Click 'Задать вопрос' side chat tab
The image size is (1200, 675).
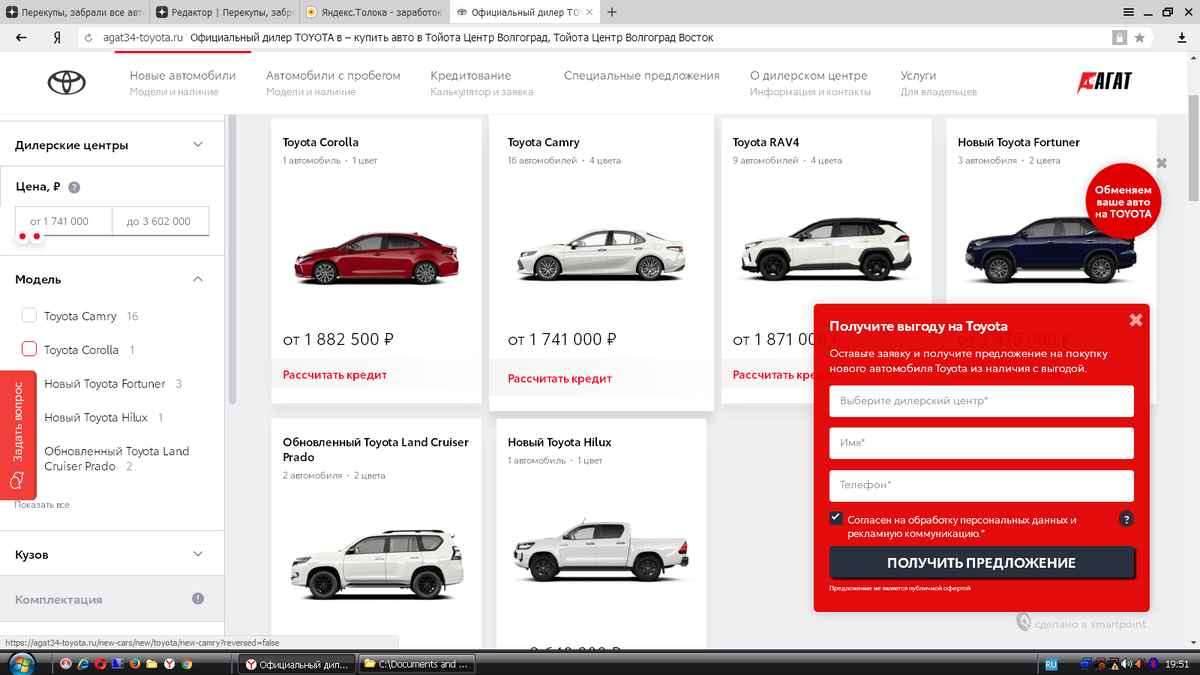pyautogui.click(x=18, y=435)
